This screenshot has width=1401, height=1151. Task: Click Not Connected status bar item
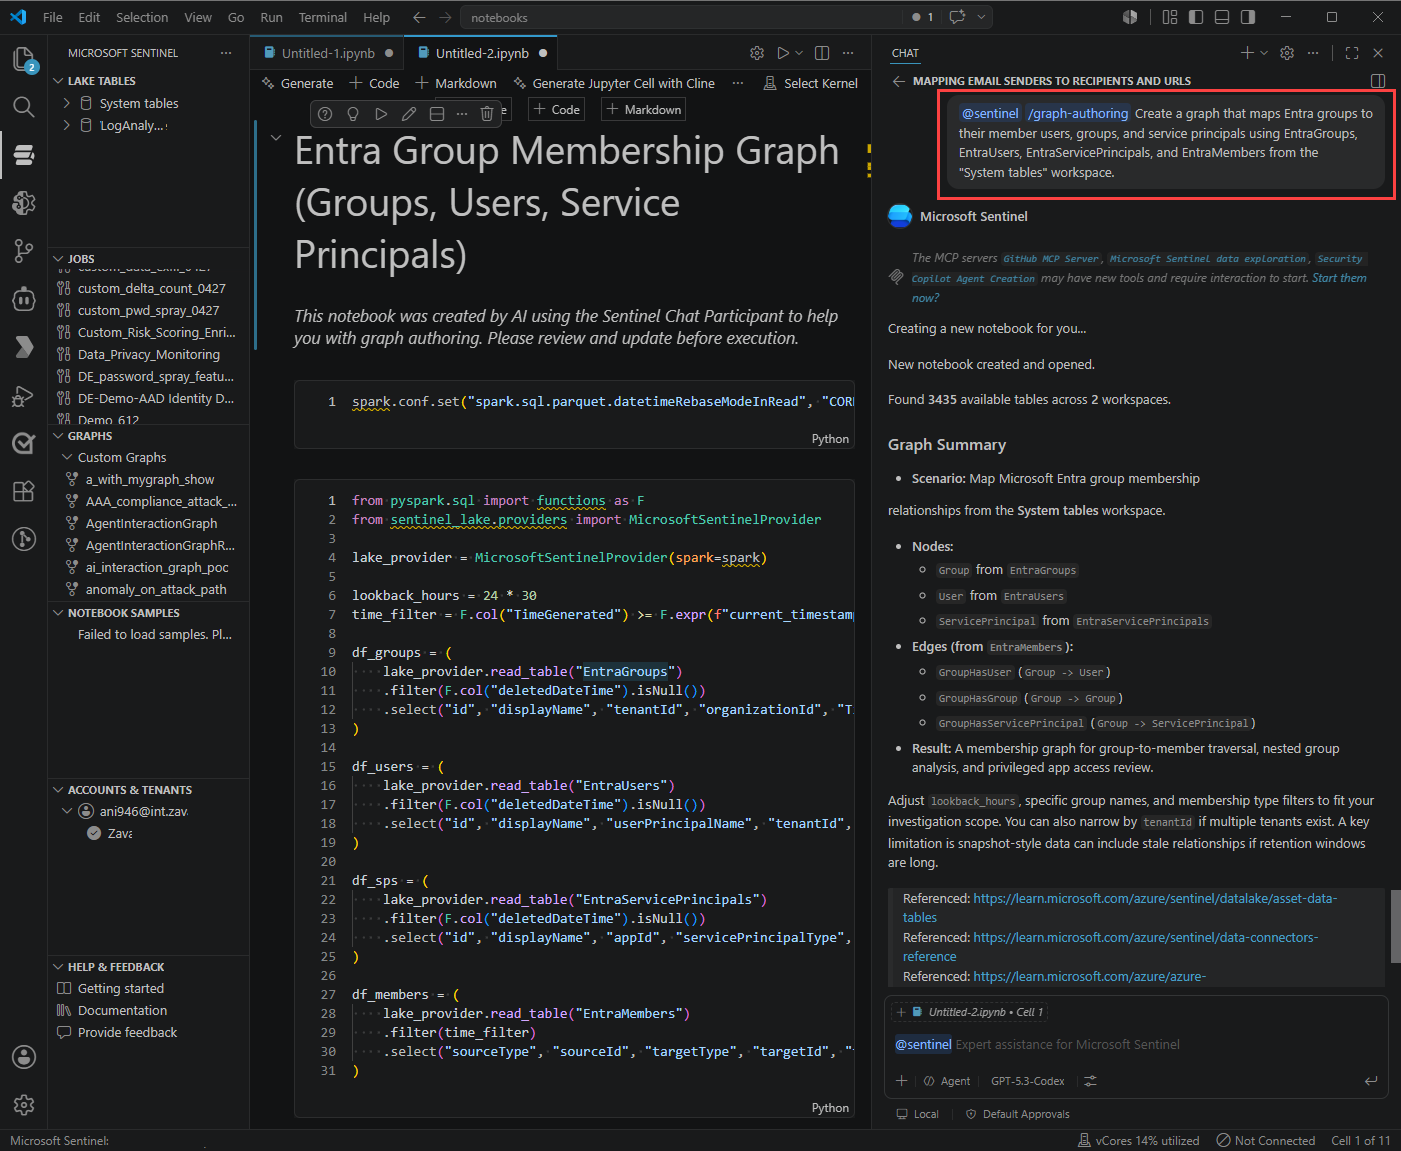click(x=1266, y=1140)
